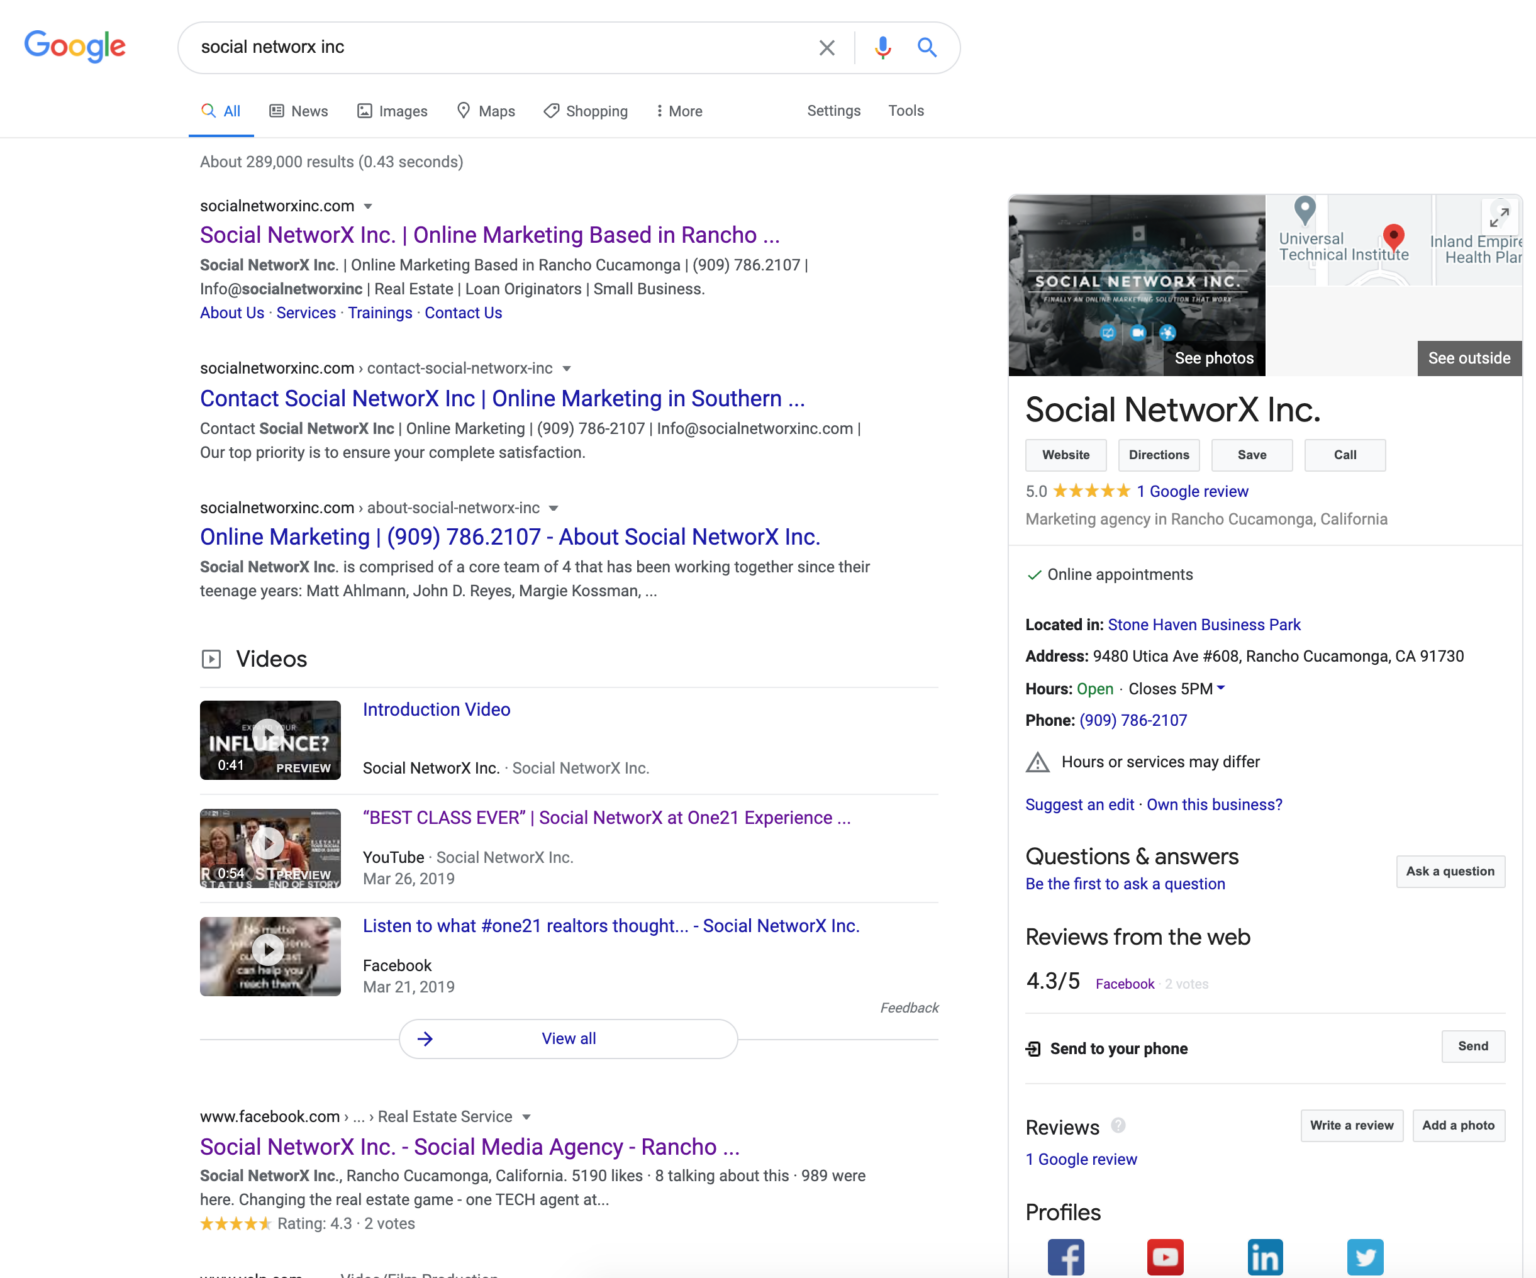Image resolution: width=1536 pixels, height=1278 pixels.
Task: Switch to the Images tab
Action: [392, 111]
